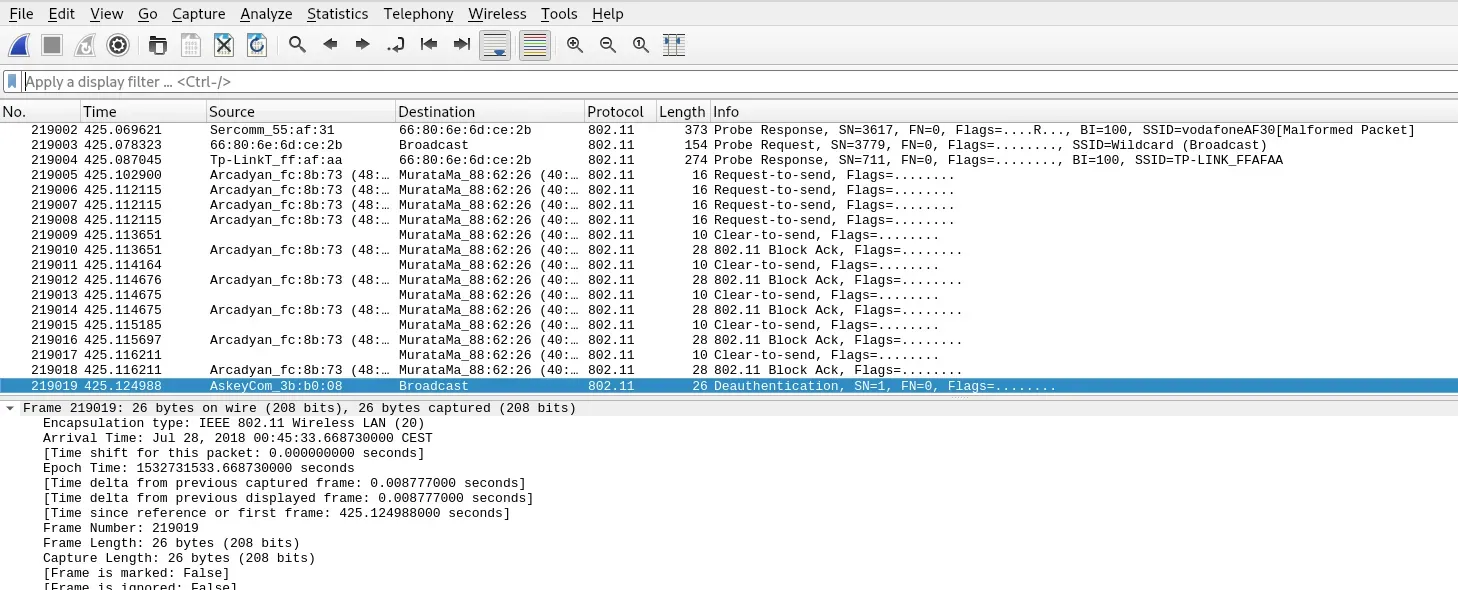The image size is (1458, 590).
Task: Close the current capture file icon
Action: 224,45
